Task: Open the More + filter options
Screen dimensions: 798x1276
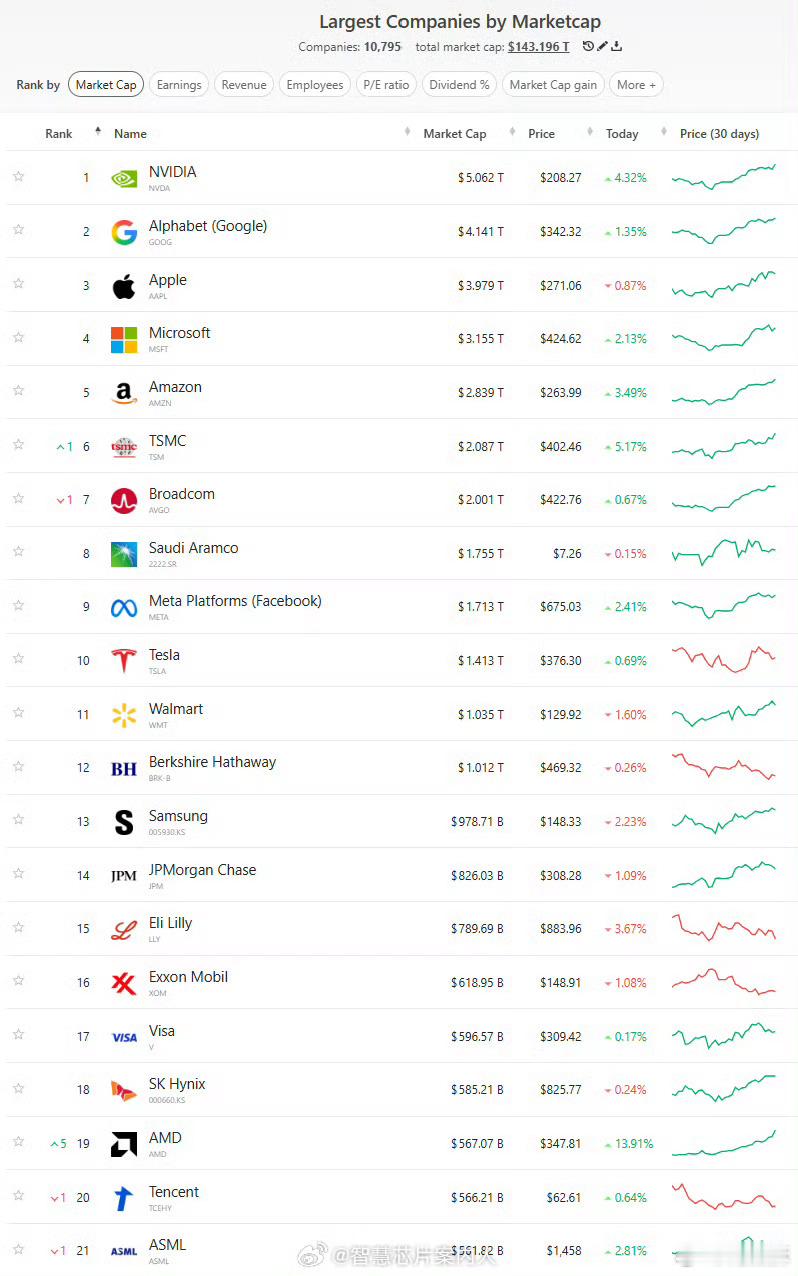Action: point(636,84)
